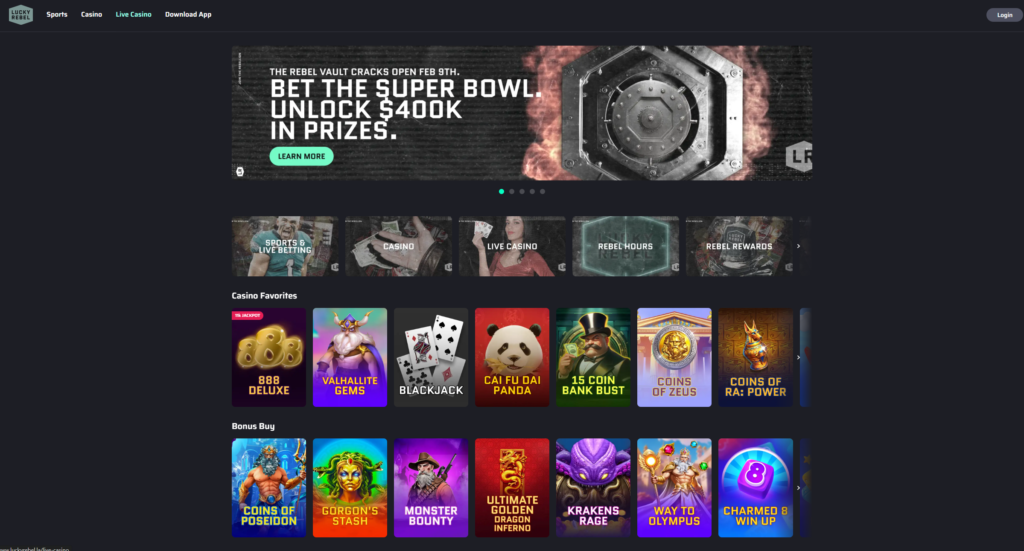Open the Blackjack card game tile

431,357
